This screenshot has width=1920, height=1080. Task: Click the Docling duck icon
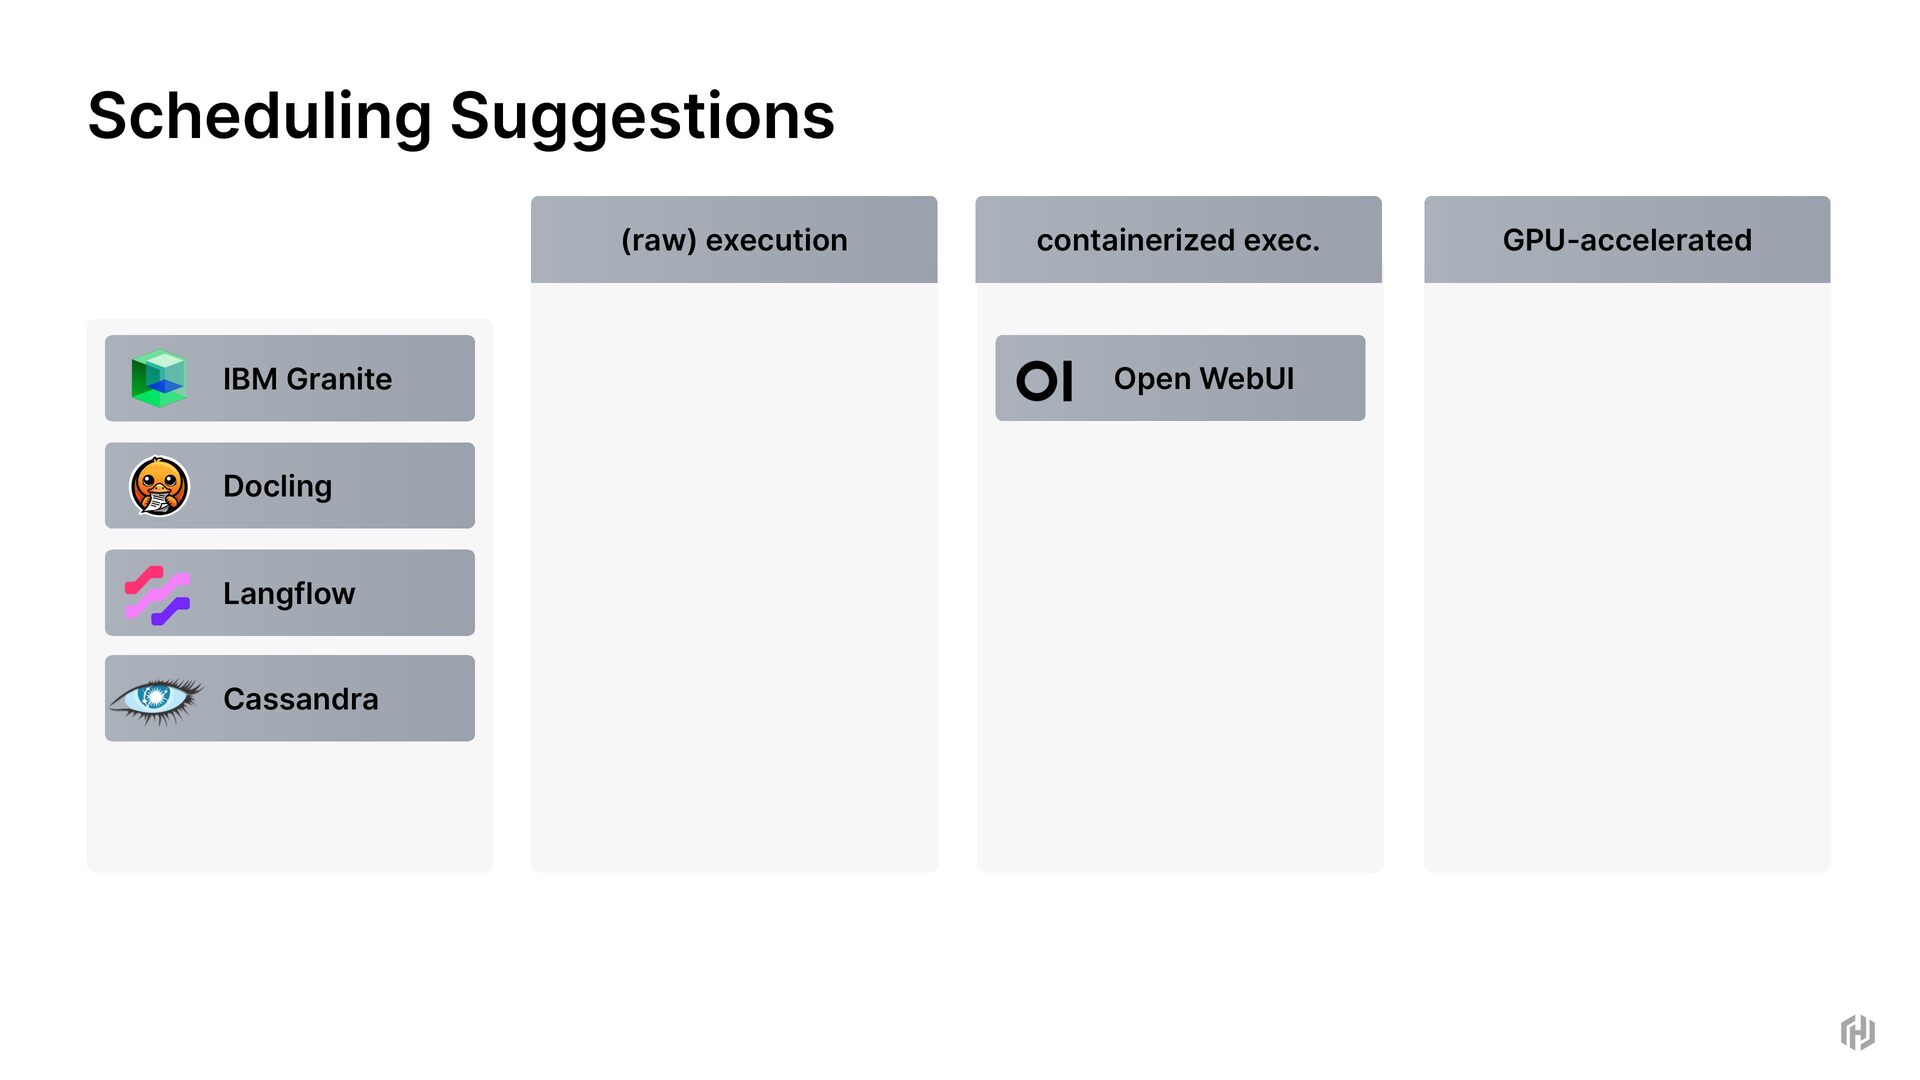[159, 486]
